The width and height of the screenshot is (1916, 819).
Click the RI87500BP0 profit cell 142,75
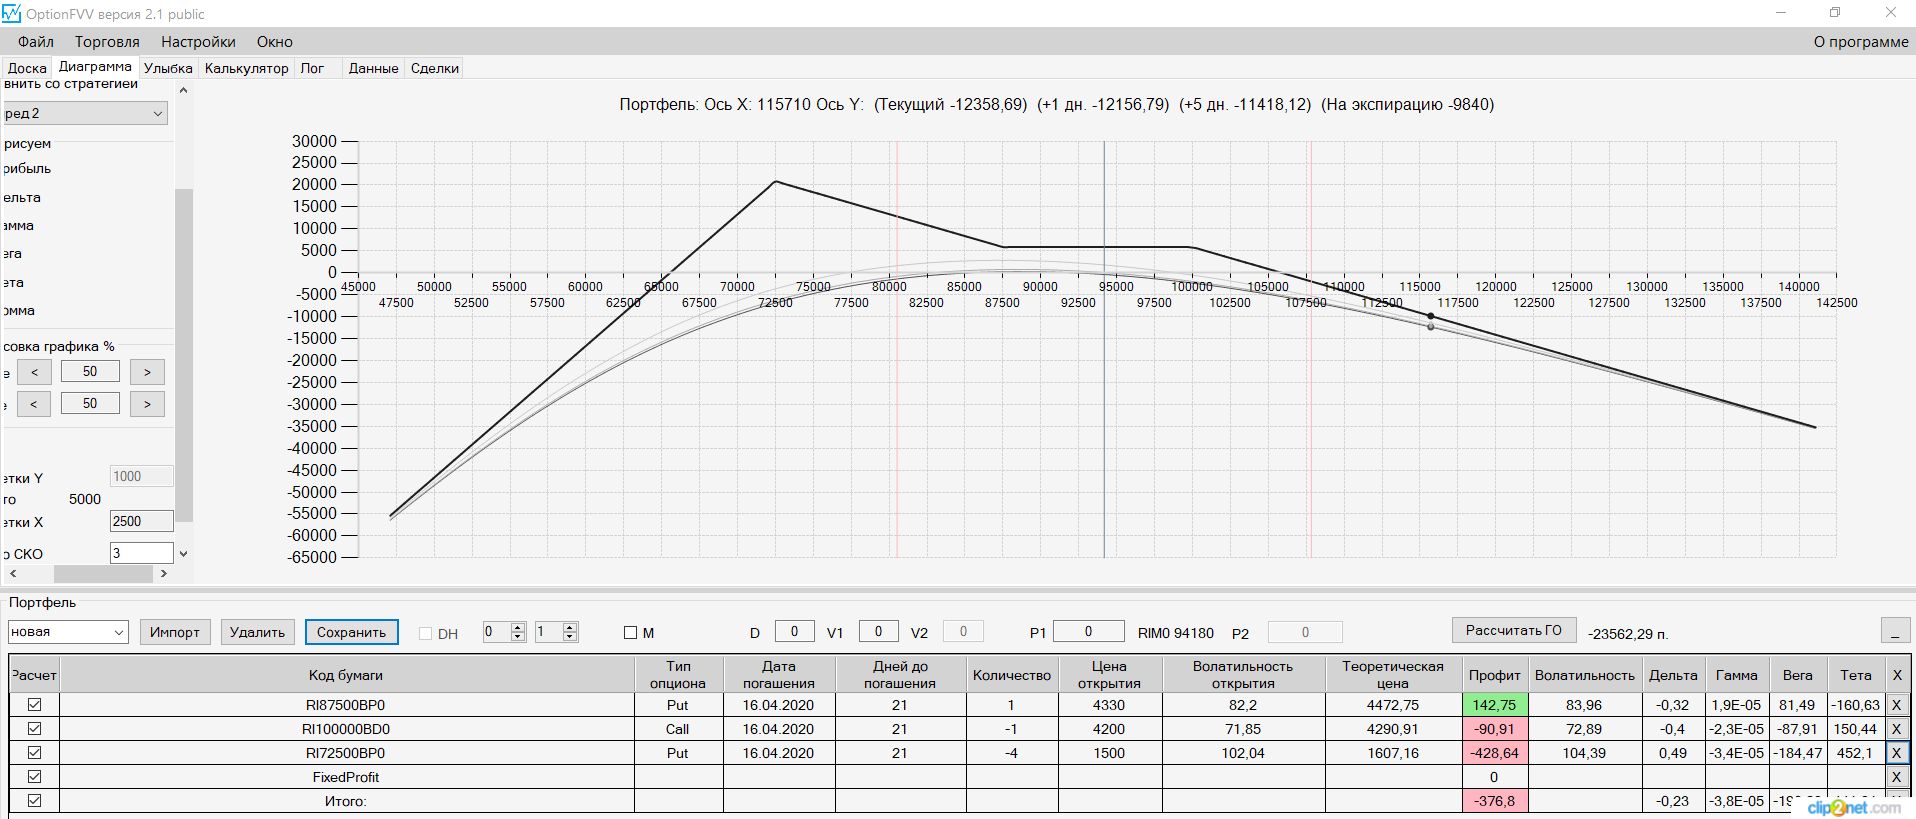point(1494,705)
